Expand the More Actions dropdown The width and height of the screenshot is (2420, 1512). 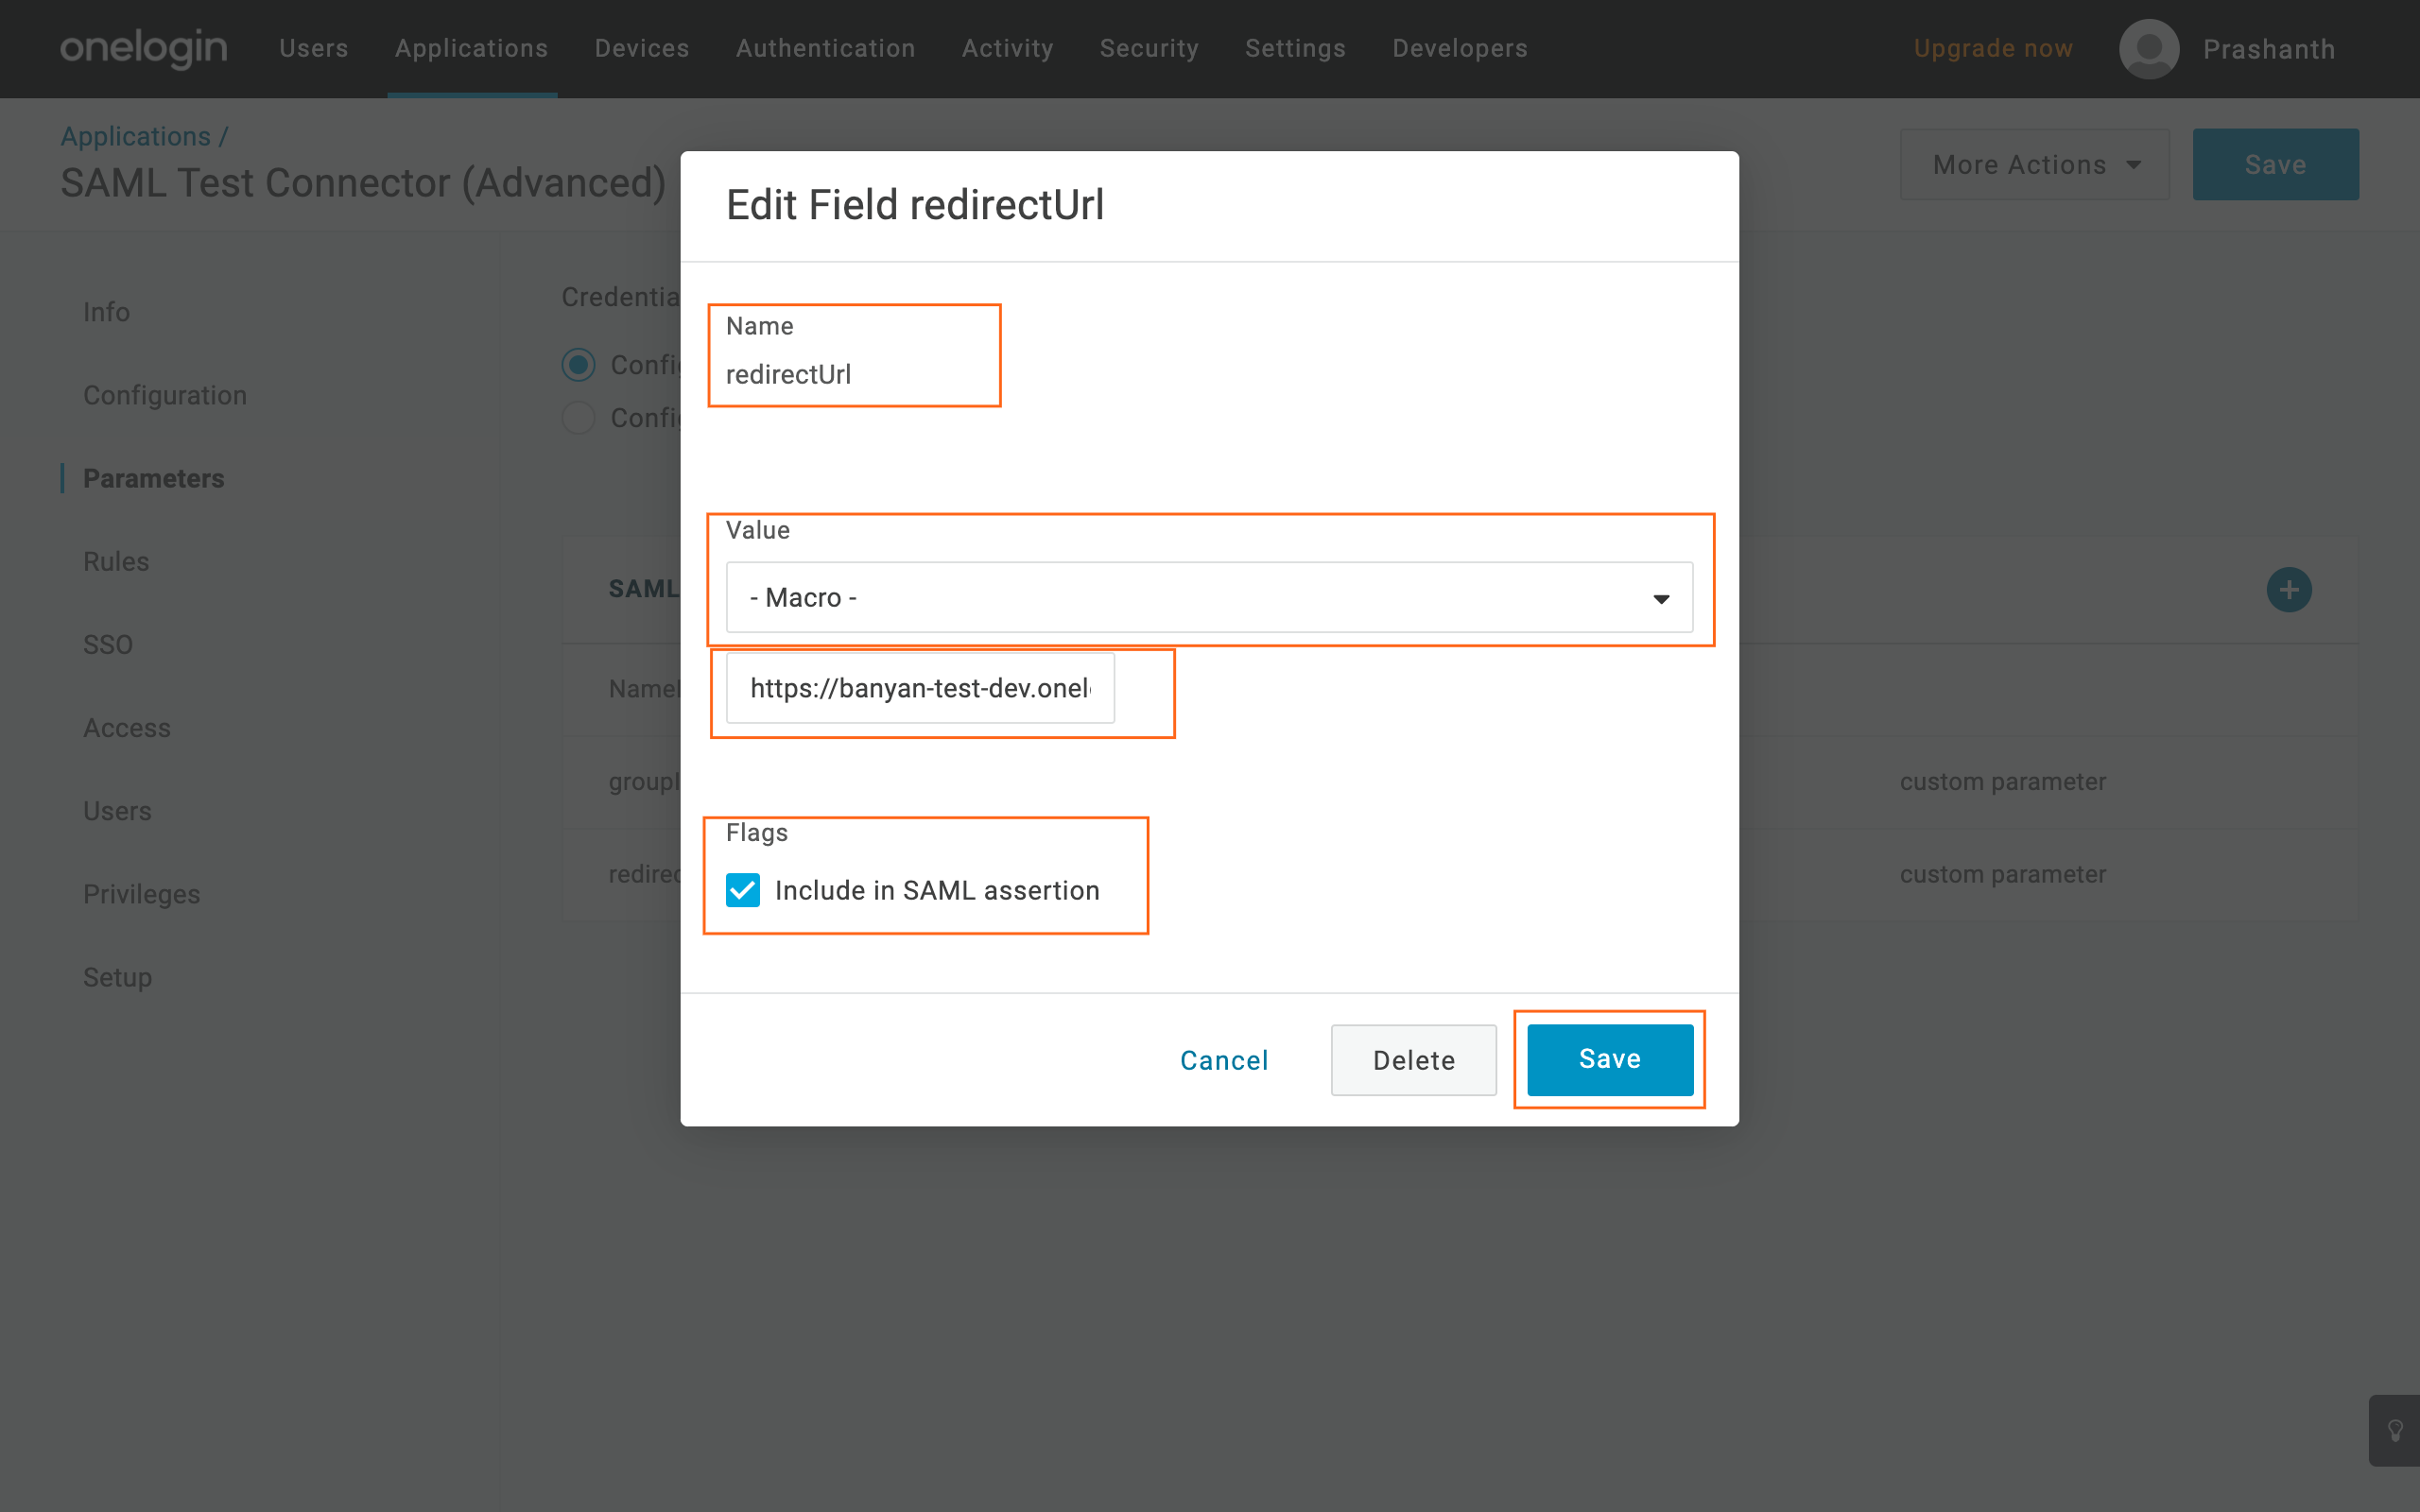coord(2034,164)
